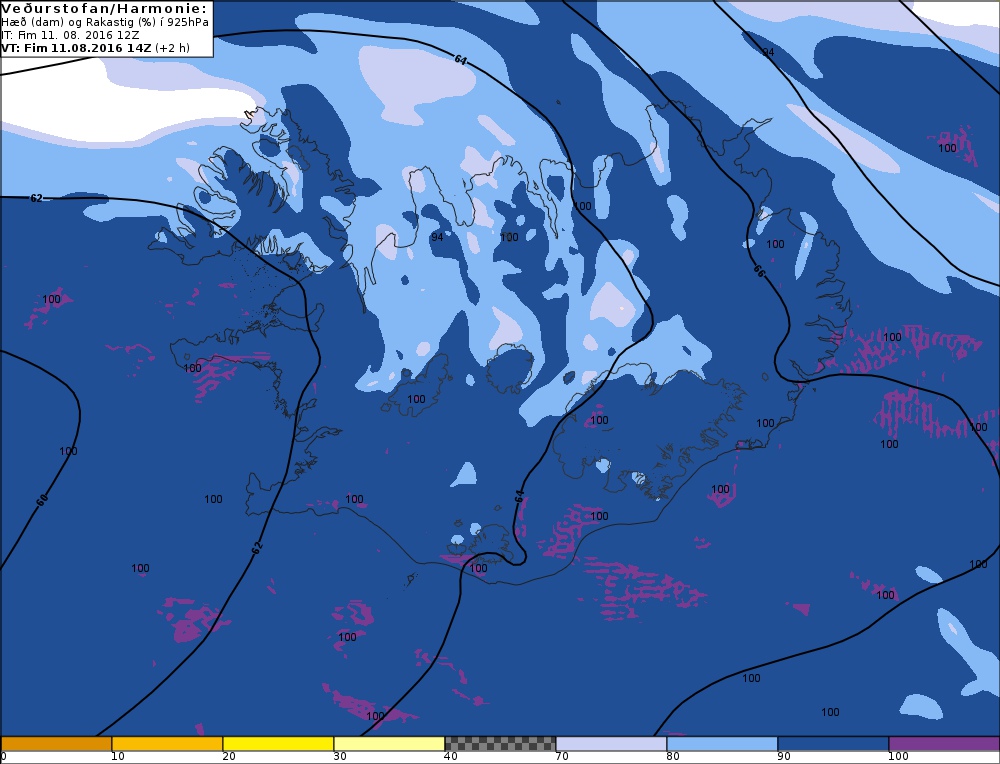Click the dark orange 0–10 legend swatch
This screenshot has width=1000, height=764.
[56, 744]
